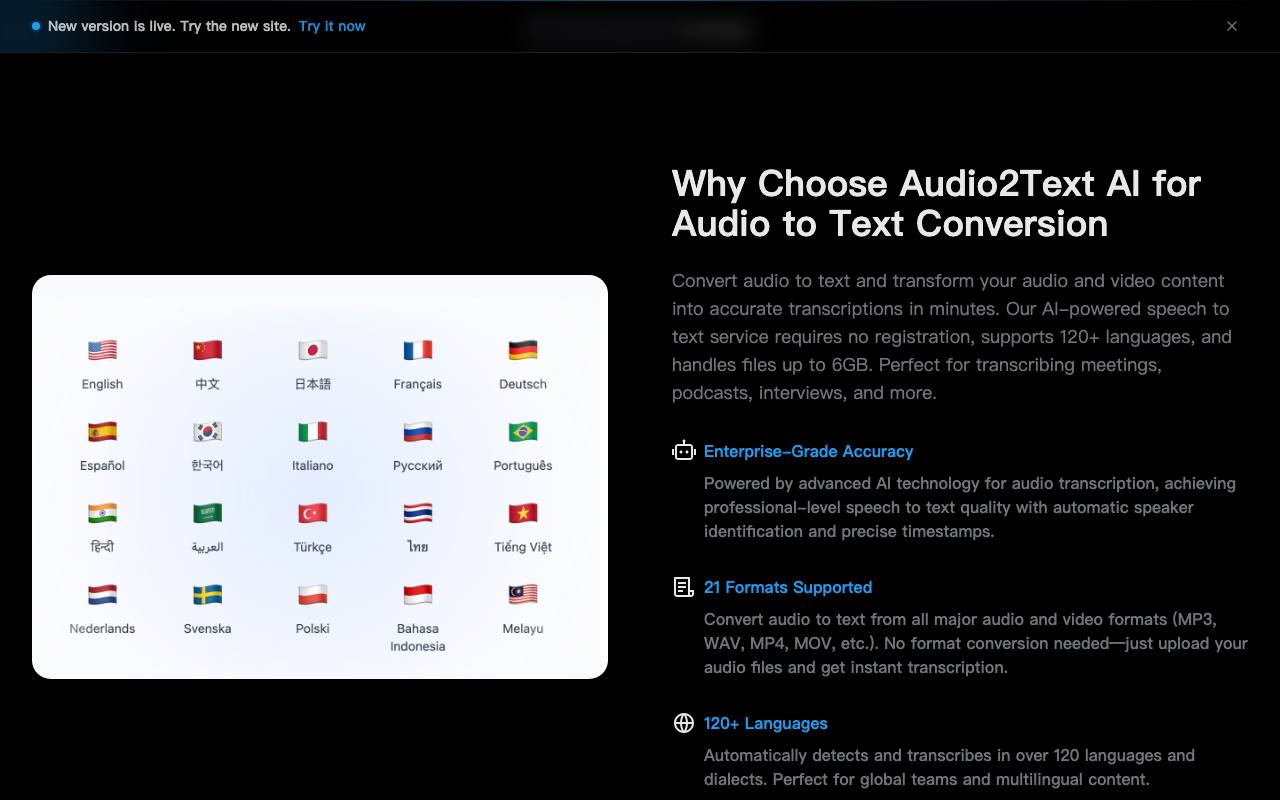Click the Turkey flag icon
Viewport: 1280px width, 800px height.
click(x=313, y=513)
